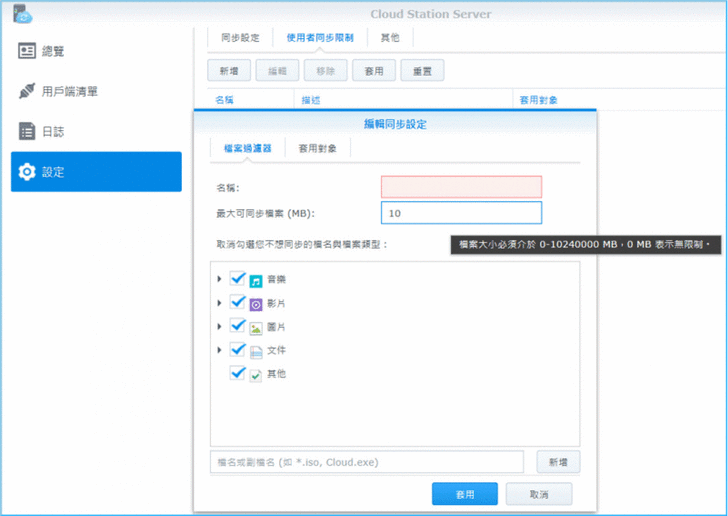Switch to 套用對象 tab in dialog
Image resolution: width=728 pixels, height=516 pixels.
(x=317, y=148)
